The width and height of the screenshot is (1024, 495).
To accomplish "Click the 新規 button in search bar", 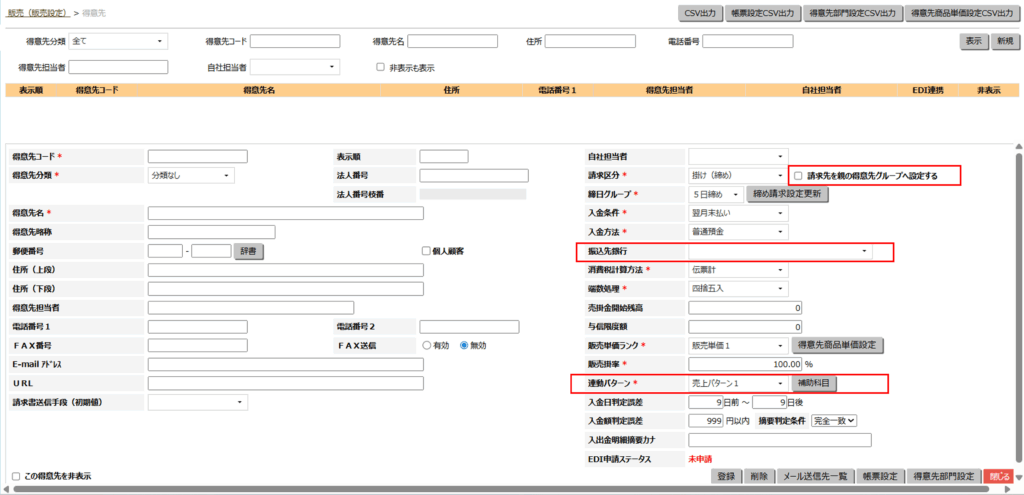I will click(x=1003, y=41).
